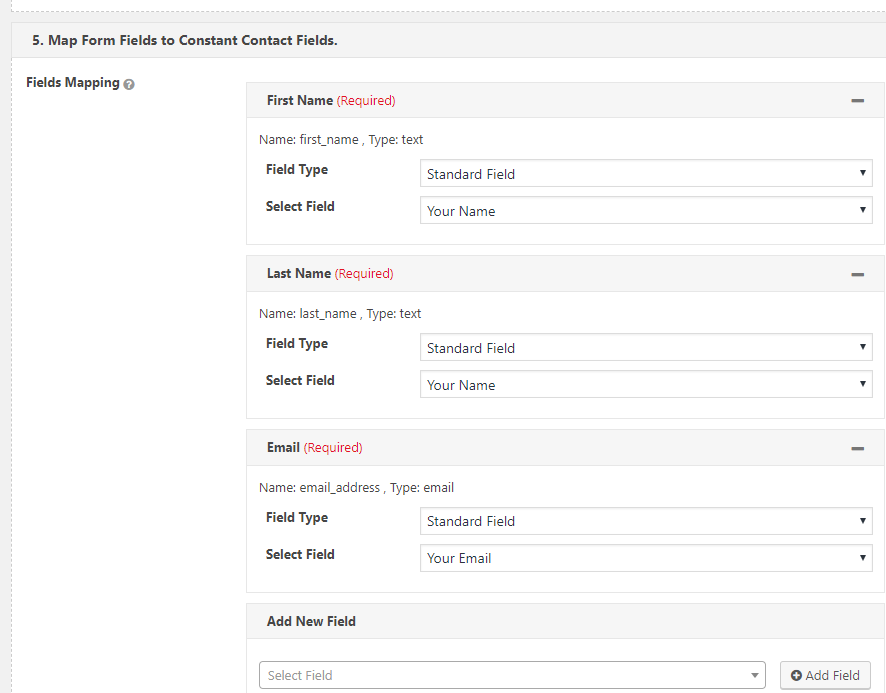The width and height of the screenshot is (886, 693).
Task: Click the Add New Field heading
Action: pyautogui.click(x=311, y=621)
